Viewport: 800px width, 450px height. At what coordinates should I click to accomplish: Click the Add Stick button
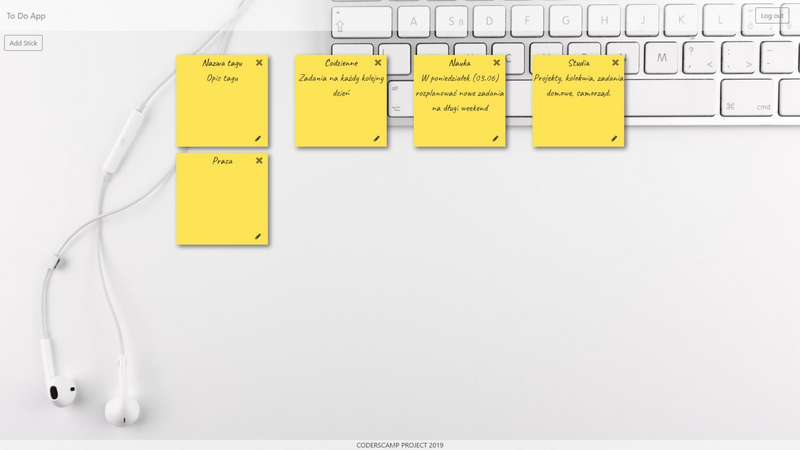pyautogui.click(x=23, y=43)
